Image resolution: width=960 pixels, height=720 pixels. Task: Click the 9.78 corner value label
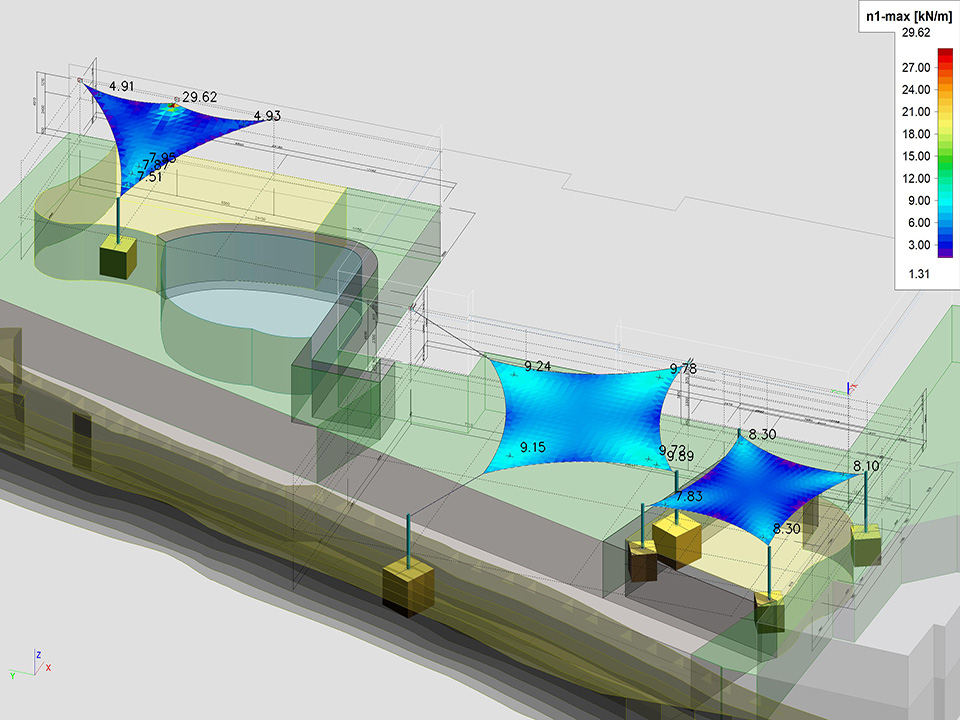click(684, 369)
